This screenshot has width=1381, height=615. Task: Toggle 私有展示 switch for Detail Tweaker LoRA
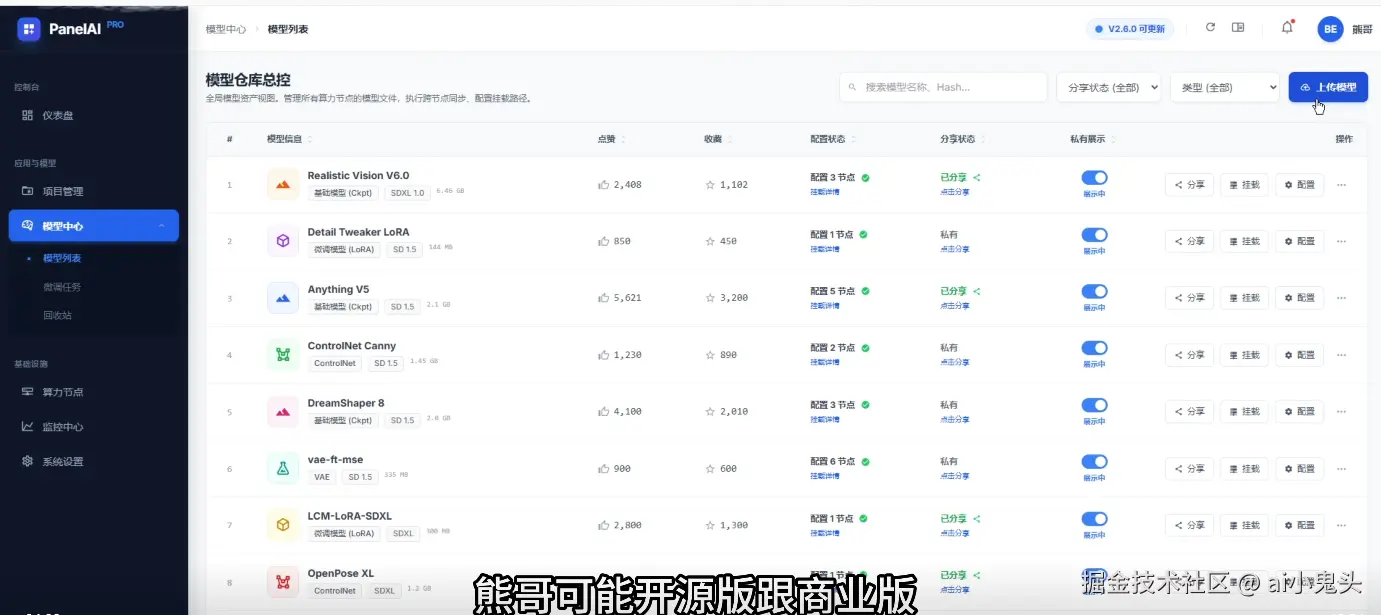tap(1094, 235)
